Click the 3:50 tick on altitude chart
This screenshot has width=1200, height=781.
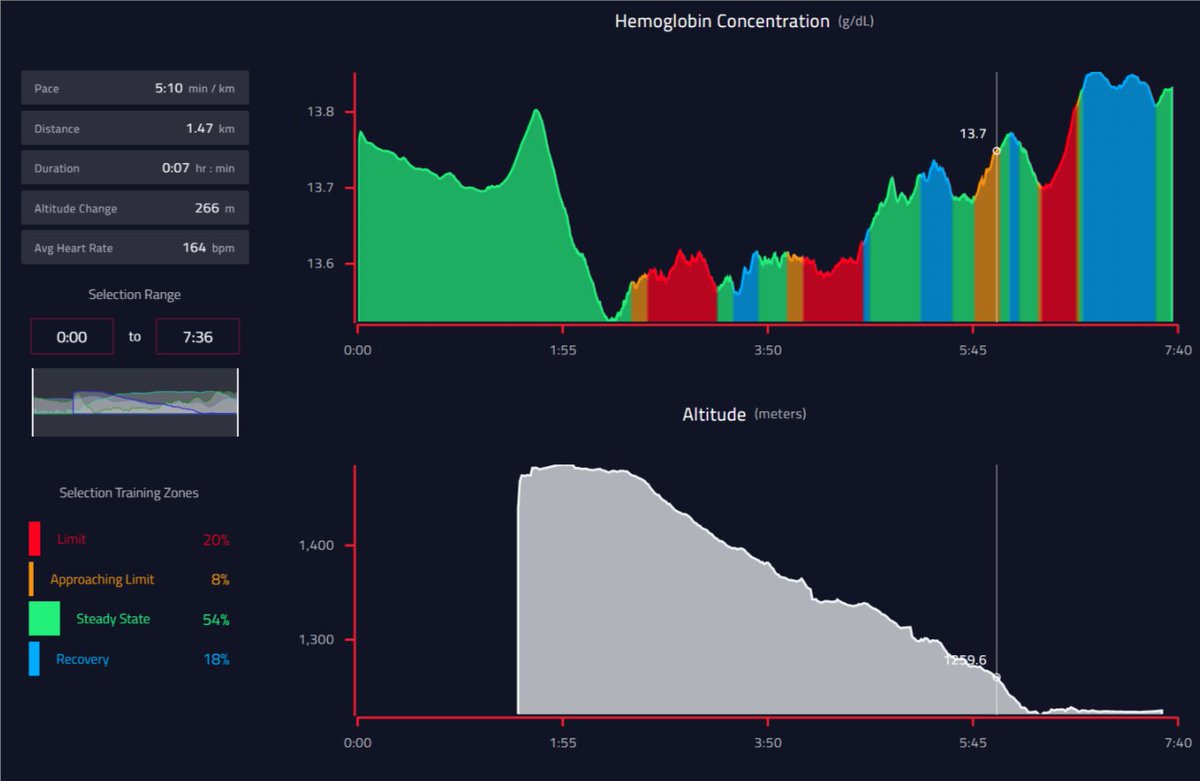[767, 744]
